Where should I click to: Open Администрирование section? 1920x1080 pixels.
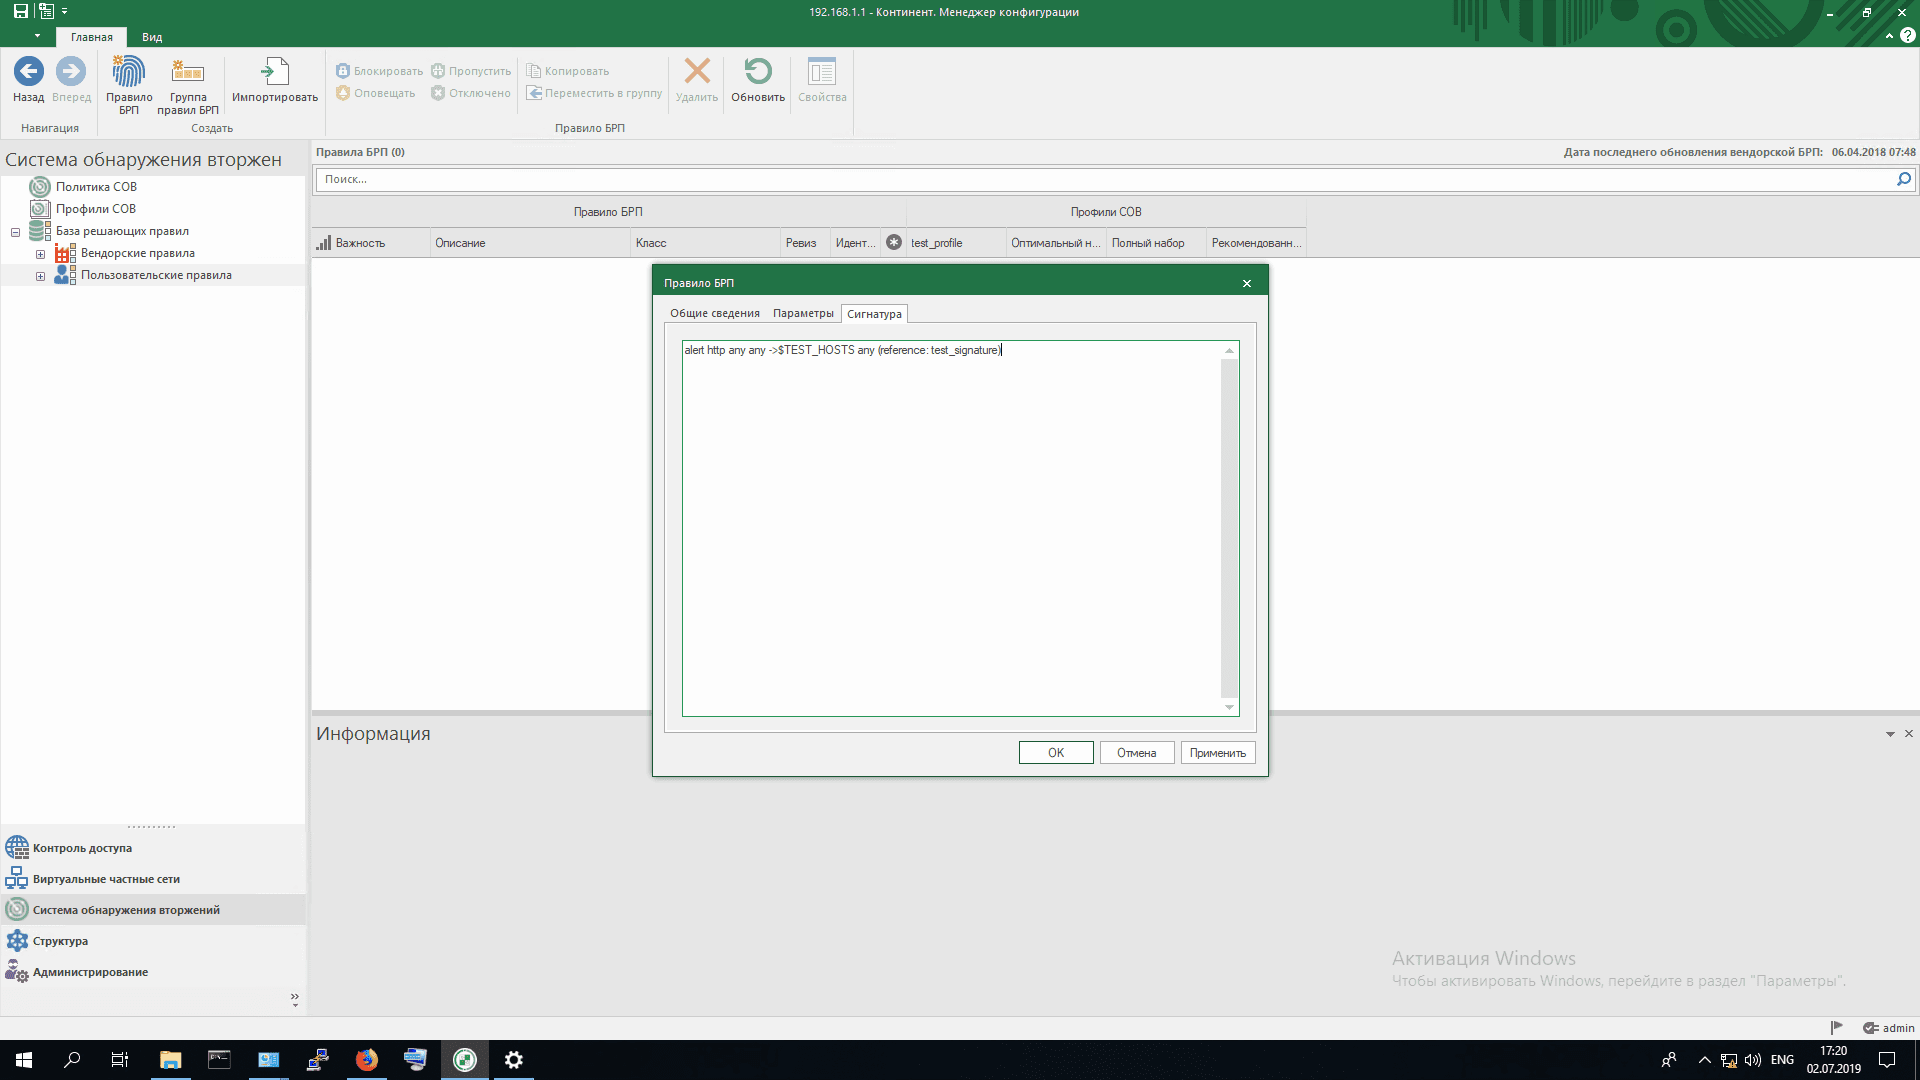[90, 972]
